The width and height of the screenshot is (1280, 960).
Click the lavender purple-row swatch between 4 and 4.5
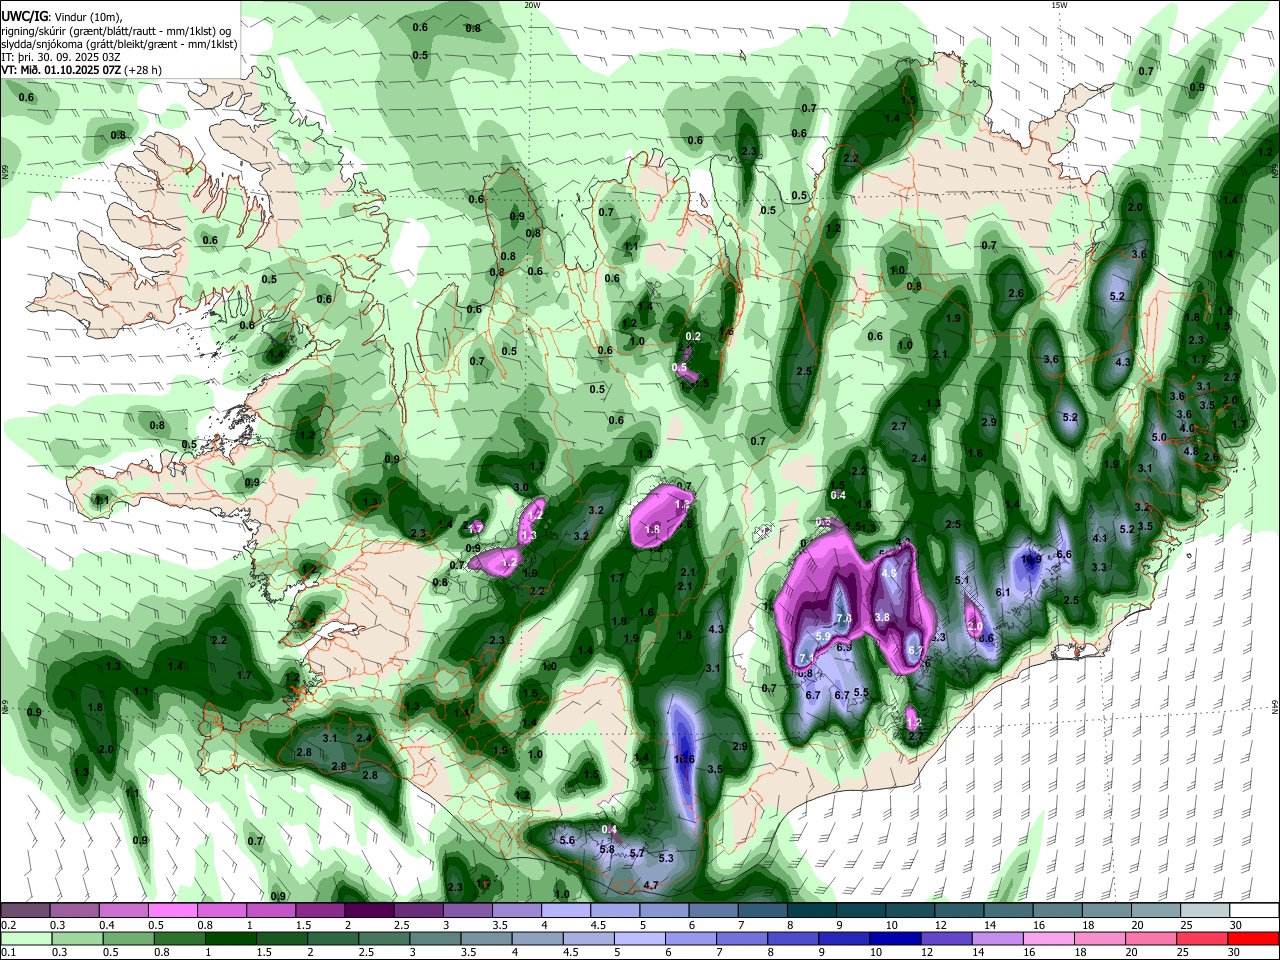566,910
